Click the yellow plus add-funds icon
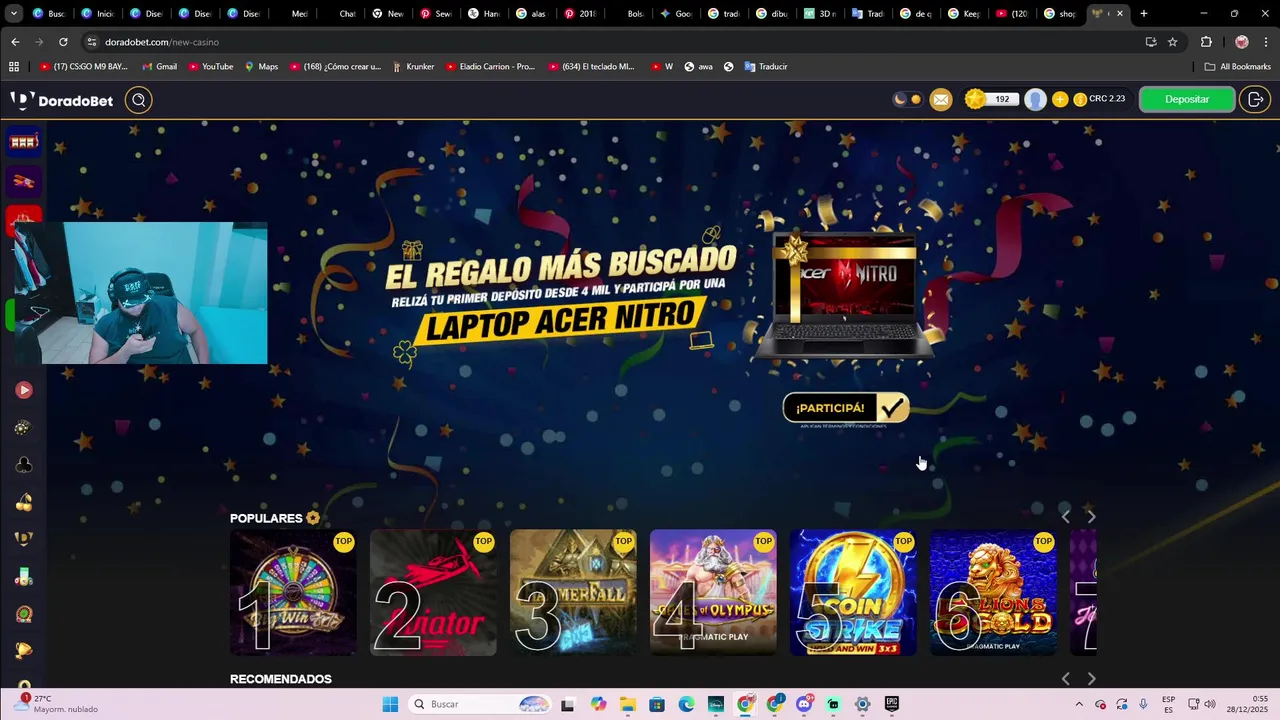Screen dimensions: 1280x720 point(1060,99)
